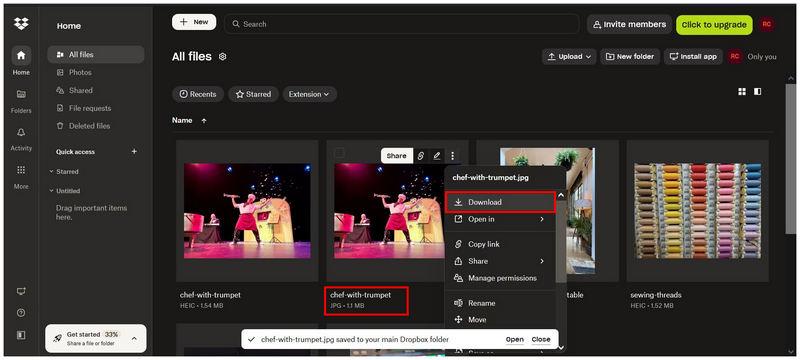
Task: Click Close in saved notification
Action: point(541,339)
